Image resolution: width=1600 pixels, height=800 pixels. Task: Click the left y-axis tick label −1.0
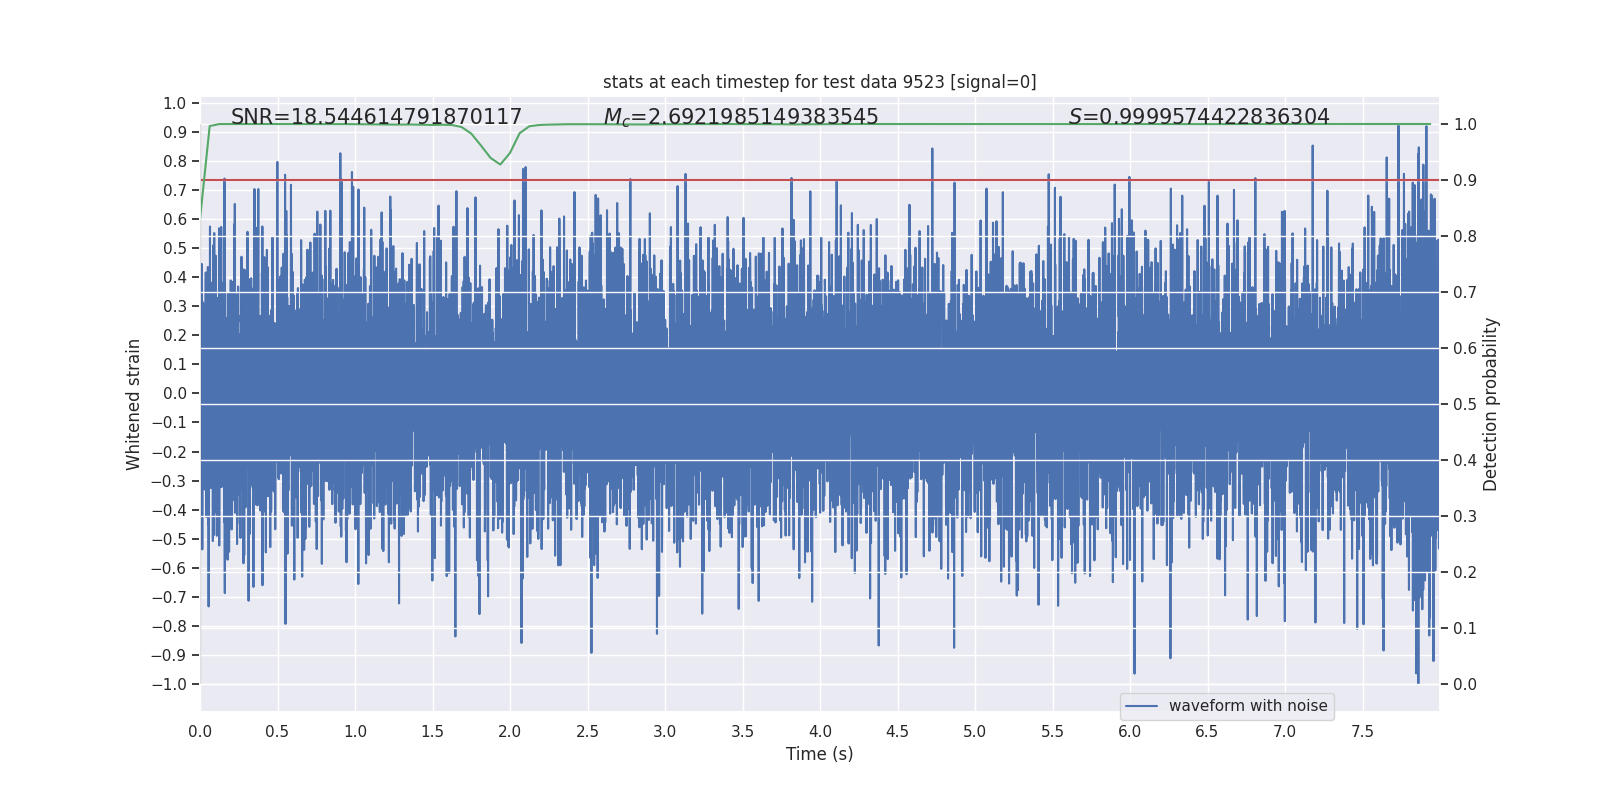click(x=169, y=684)
